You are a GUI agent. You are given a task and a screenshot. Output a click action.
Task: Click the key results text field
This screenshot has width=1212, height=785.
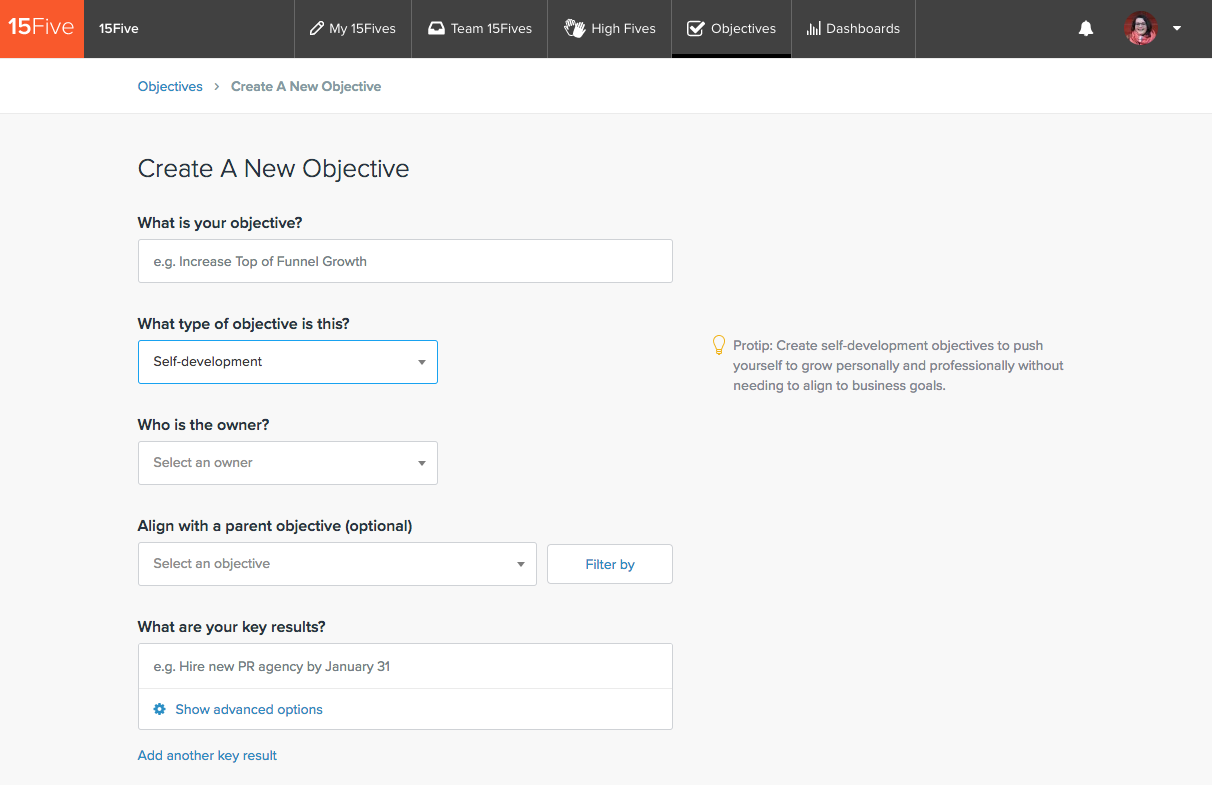click(x=405, y=666)
